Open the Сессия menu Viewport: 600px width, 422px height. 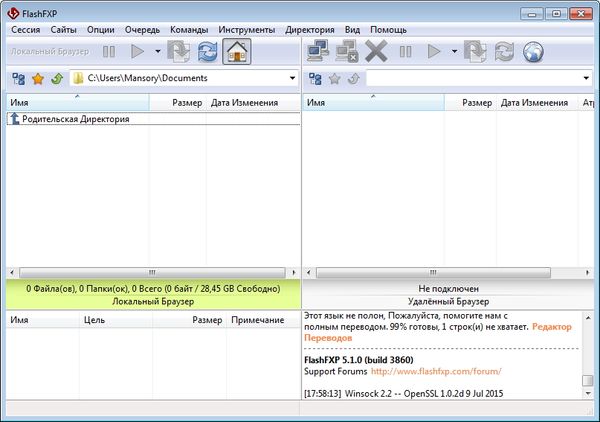point(25,30)
